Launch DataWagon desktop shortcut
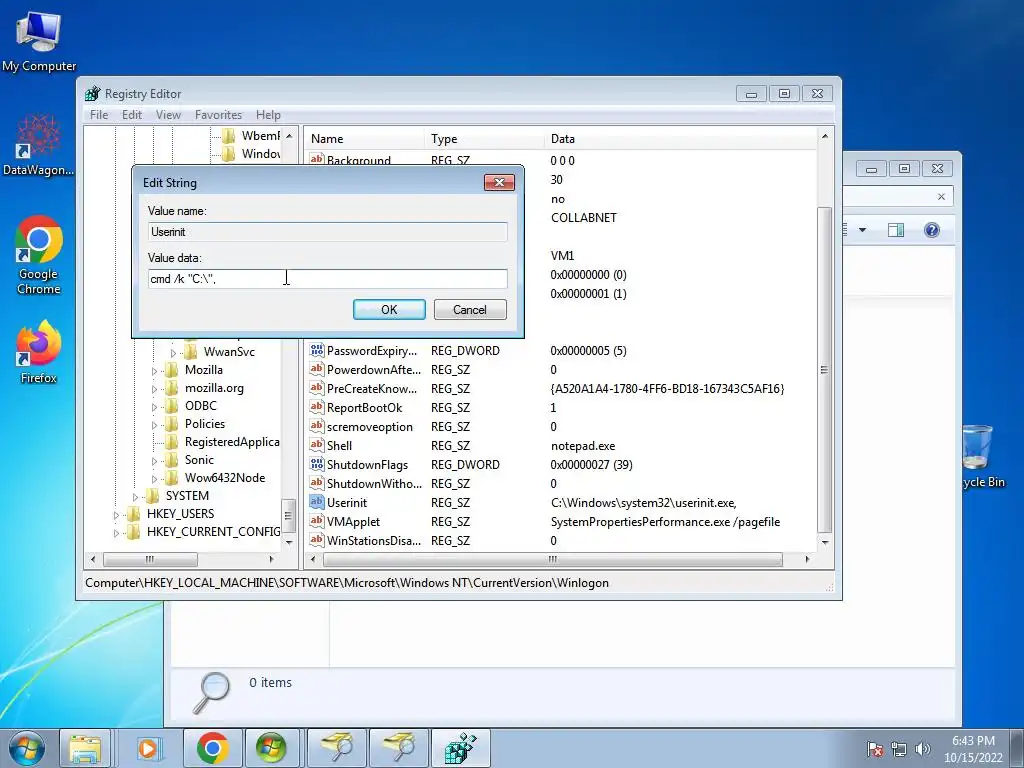 coord(38,145)
